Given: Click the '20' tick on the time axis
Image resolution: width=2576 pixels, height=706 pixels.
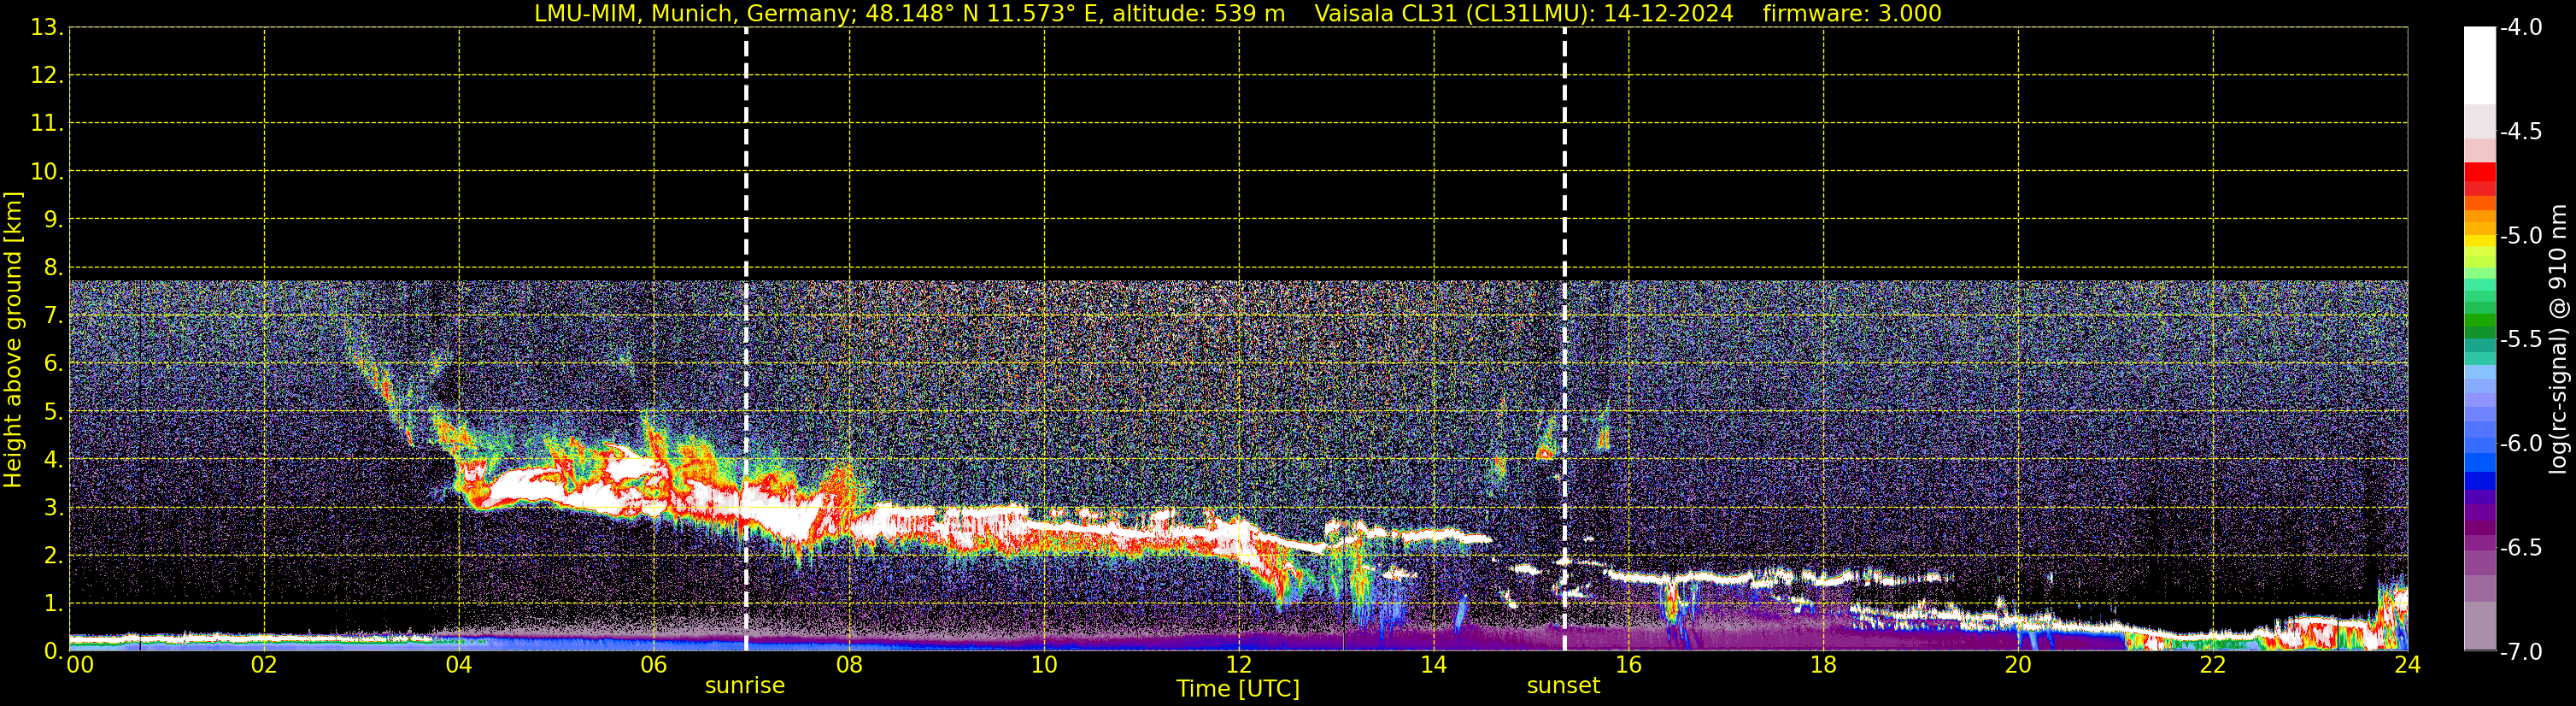Looking at the screenshot, I should [x=2018, y=665].
